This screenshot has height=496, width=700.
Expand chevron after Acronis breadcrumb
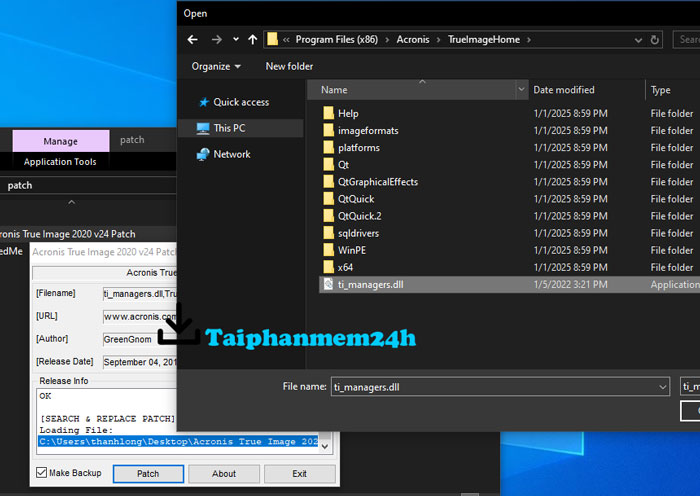(438, 40)
